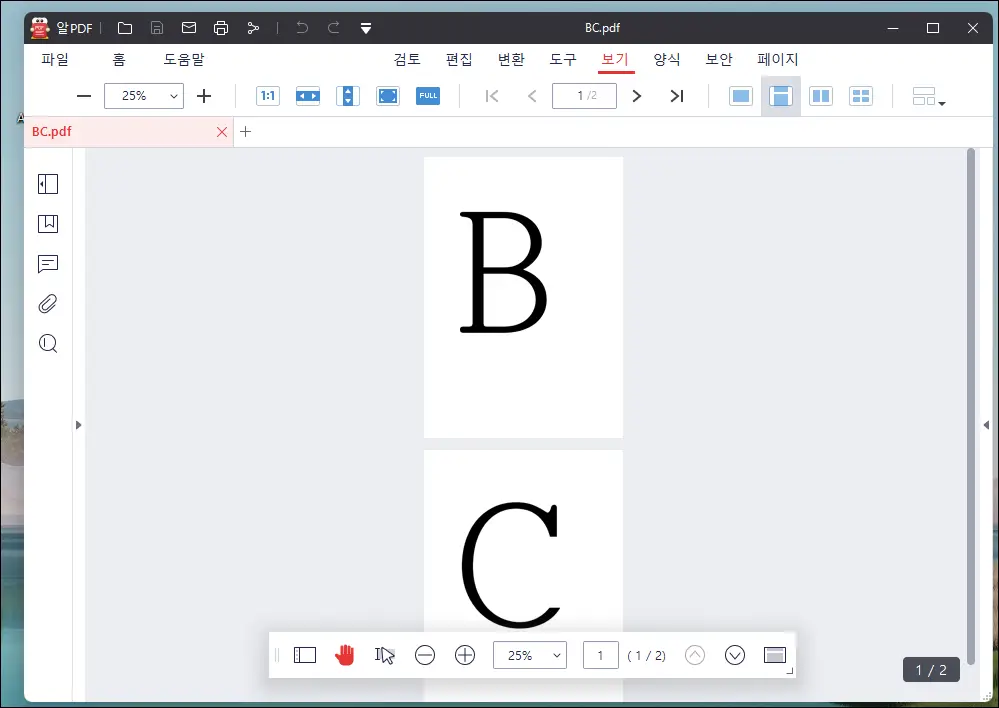
Task: Open the attachments panel in the sidebar
Action: click(46, 304)
